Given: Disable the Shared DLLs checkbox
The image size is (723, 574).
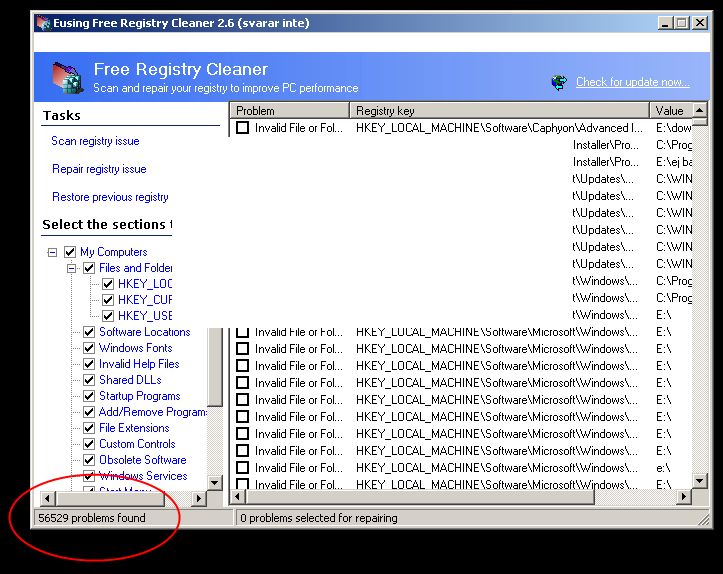Looking at the screenshot, I should (89, 380).
